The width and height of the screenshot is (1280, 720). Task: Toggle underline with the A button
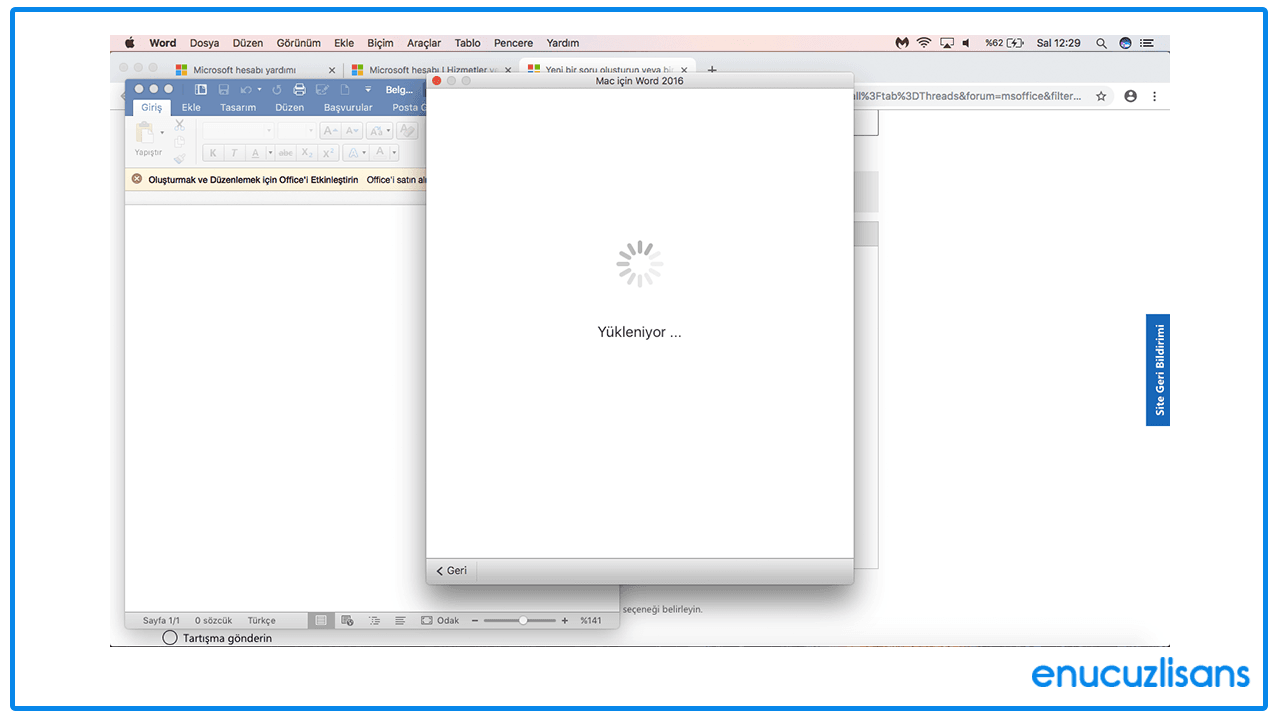tap(256, 153)
